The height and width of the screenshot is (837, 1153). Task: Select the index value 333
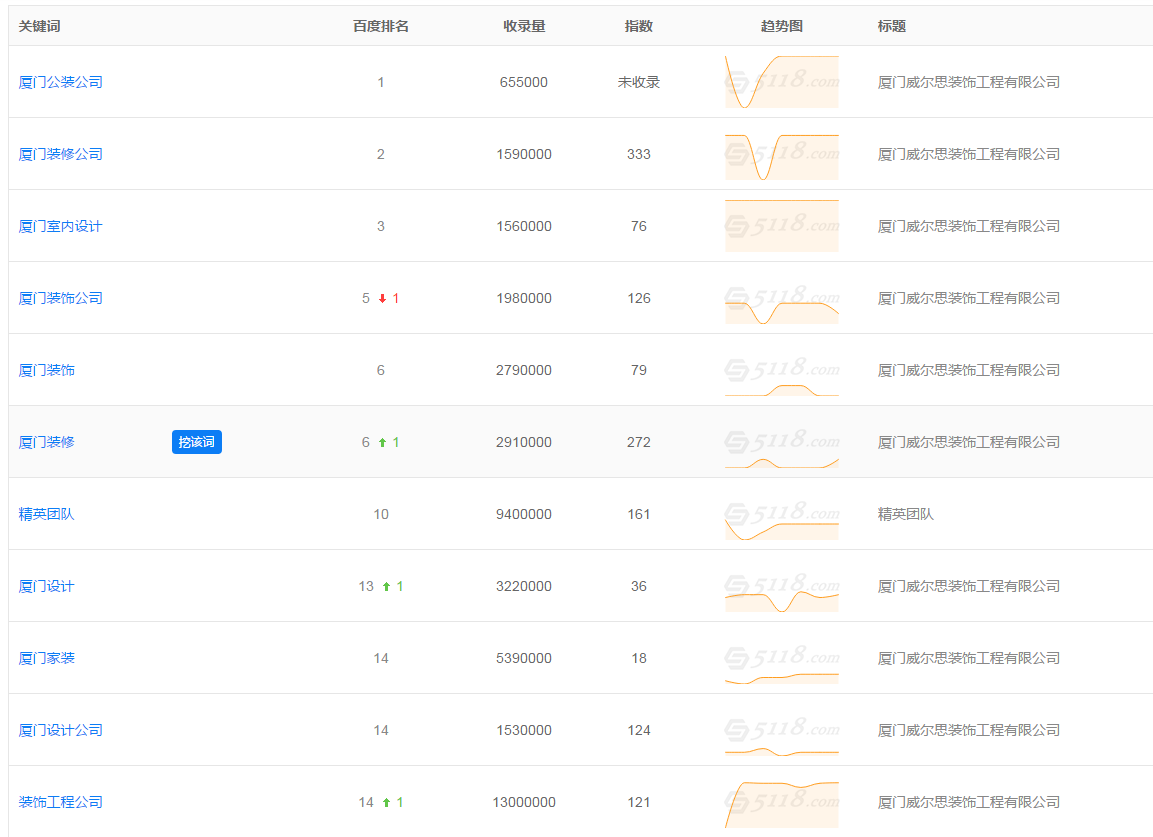click(x=638, y=154)
